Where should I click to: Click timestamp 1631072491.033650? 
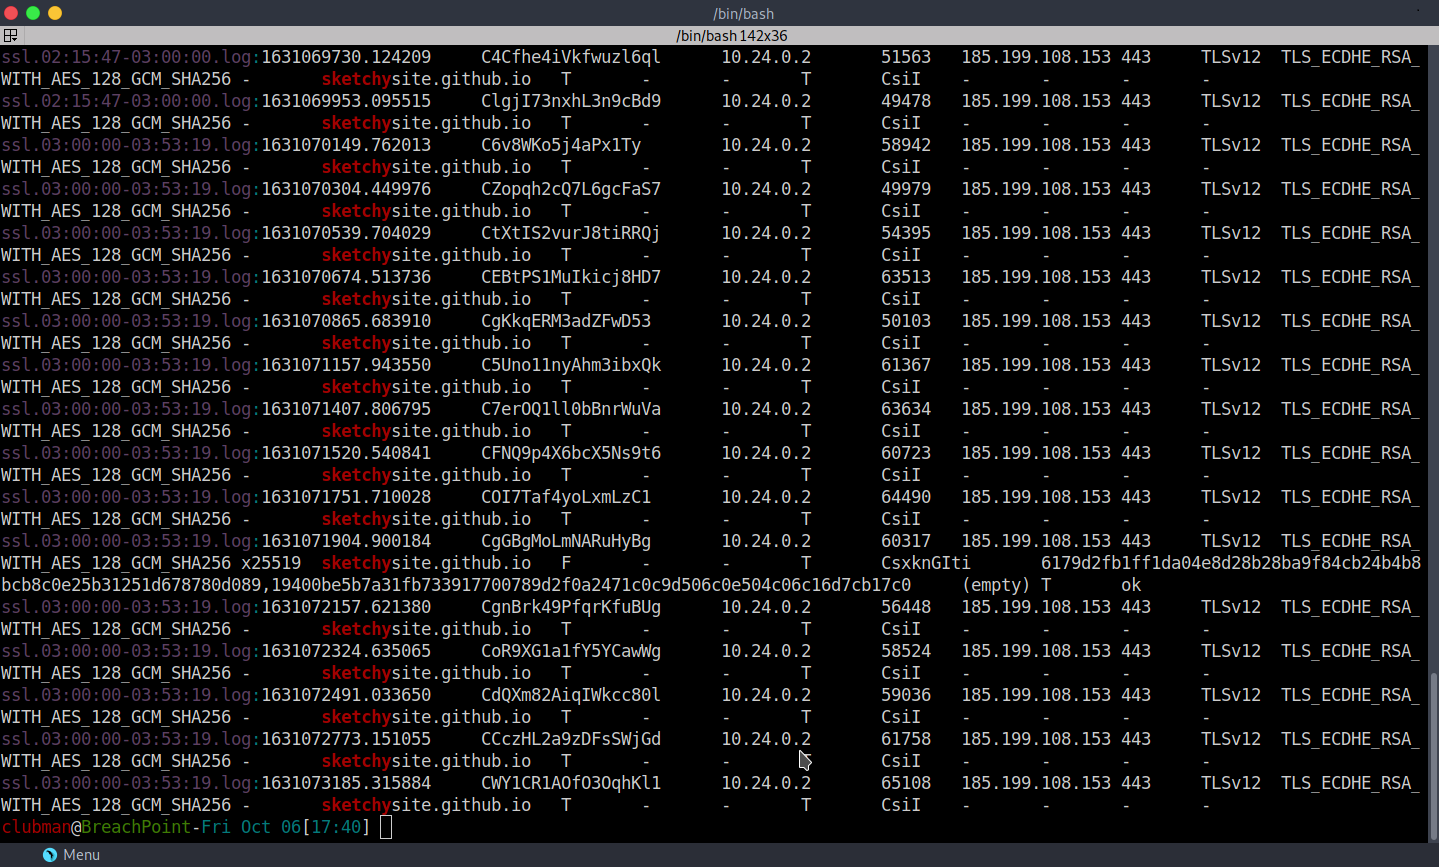point(346,695)
